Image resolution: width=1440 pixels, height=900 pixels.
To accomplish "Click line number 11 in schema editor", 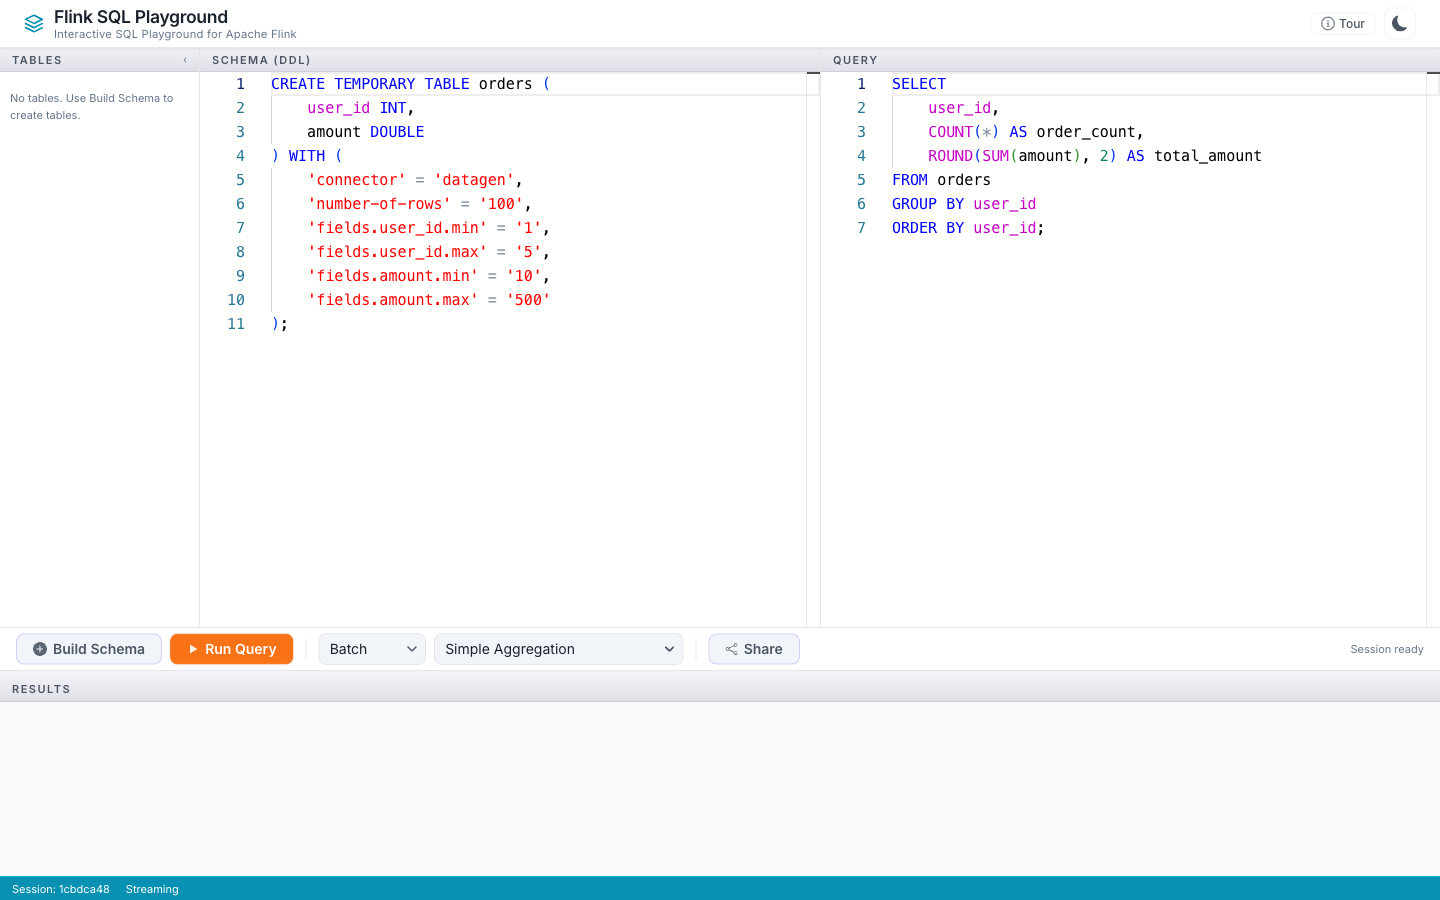I will tap(236, 324).
